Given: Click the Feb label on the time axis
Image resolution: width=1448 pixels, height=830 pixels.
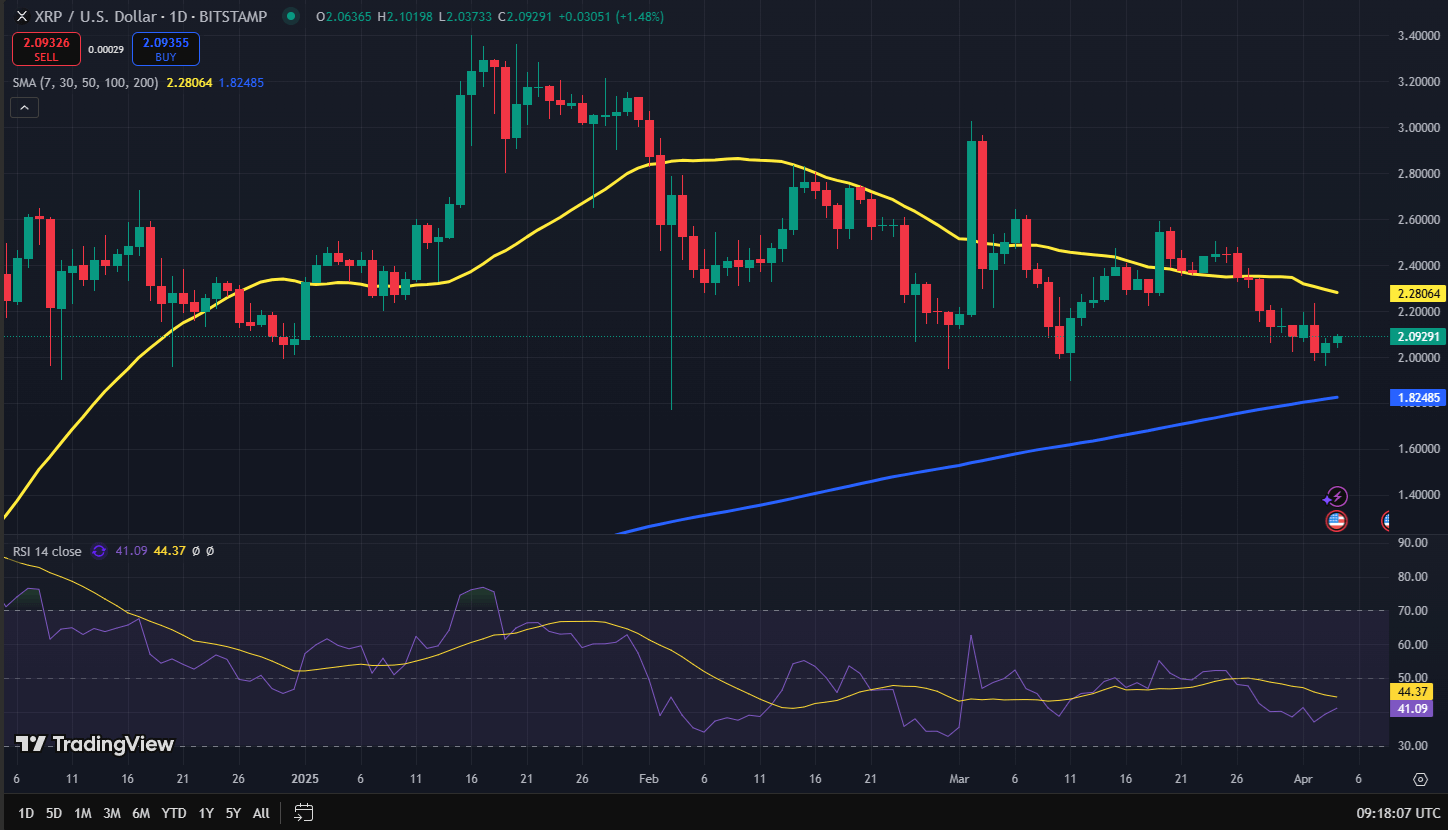Looking at the screenshot, I should 649,779.
